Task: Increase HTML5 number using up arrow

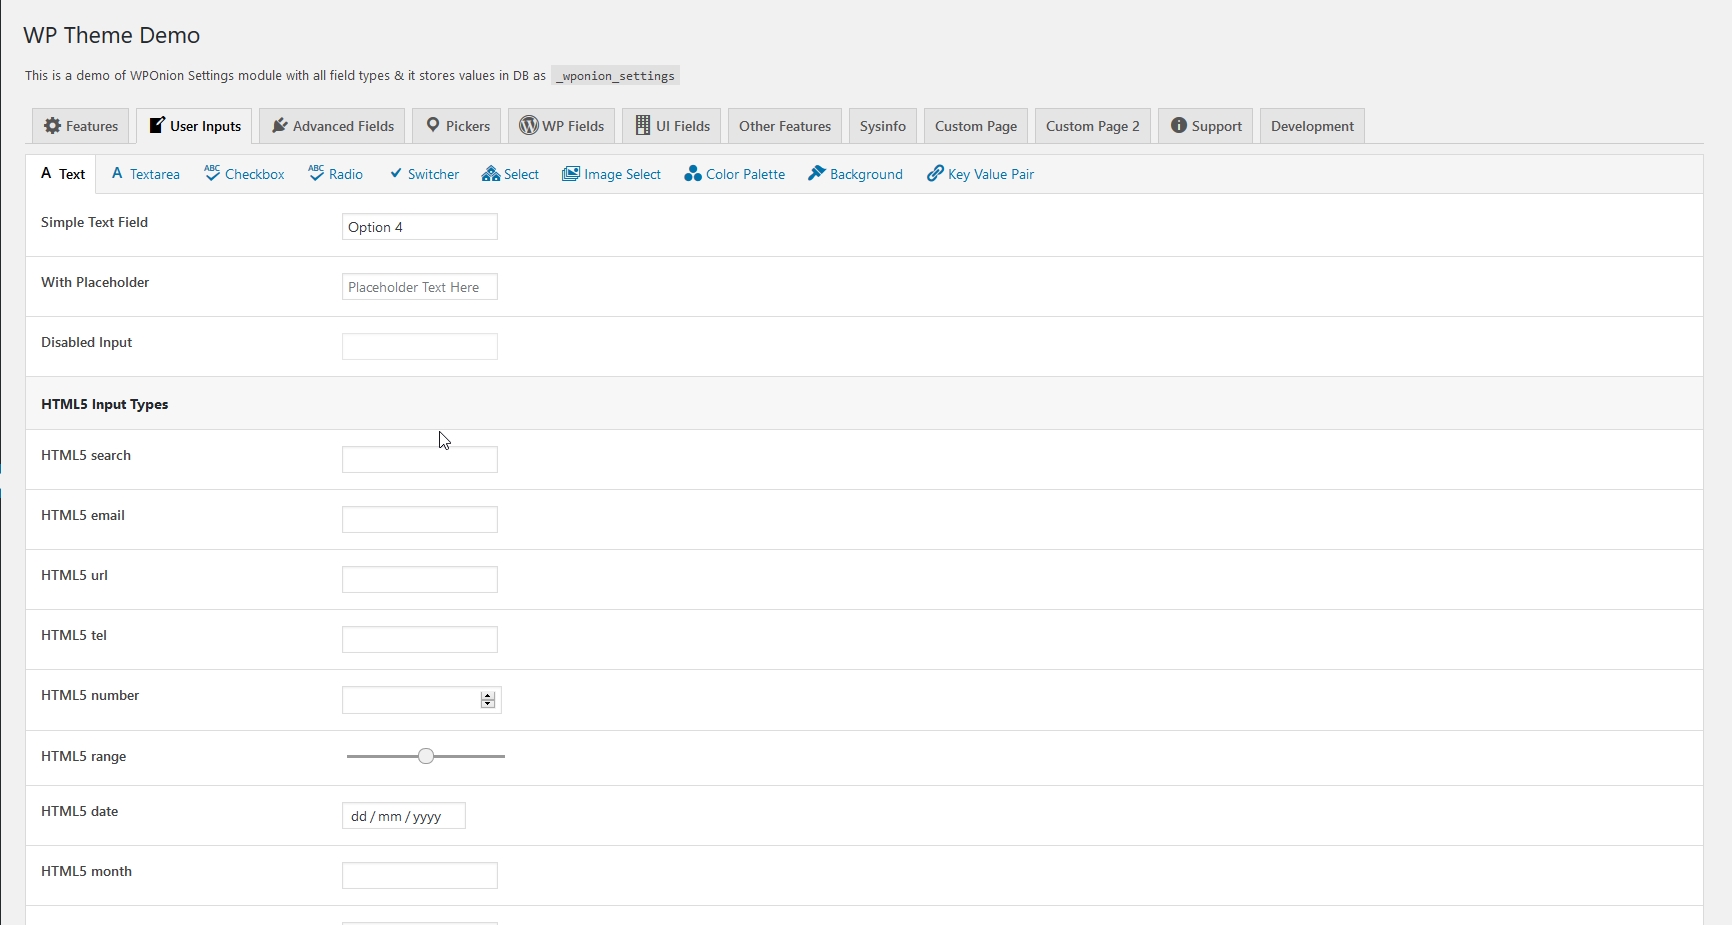Action: [x=488, y=696]
